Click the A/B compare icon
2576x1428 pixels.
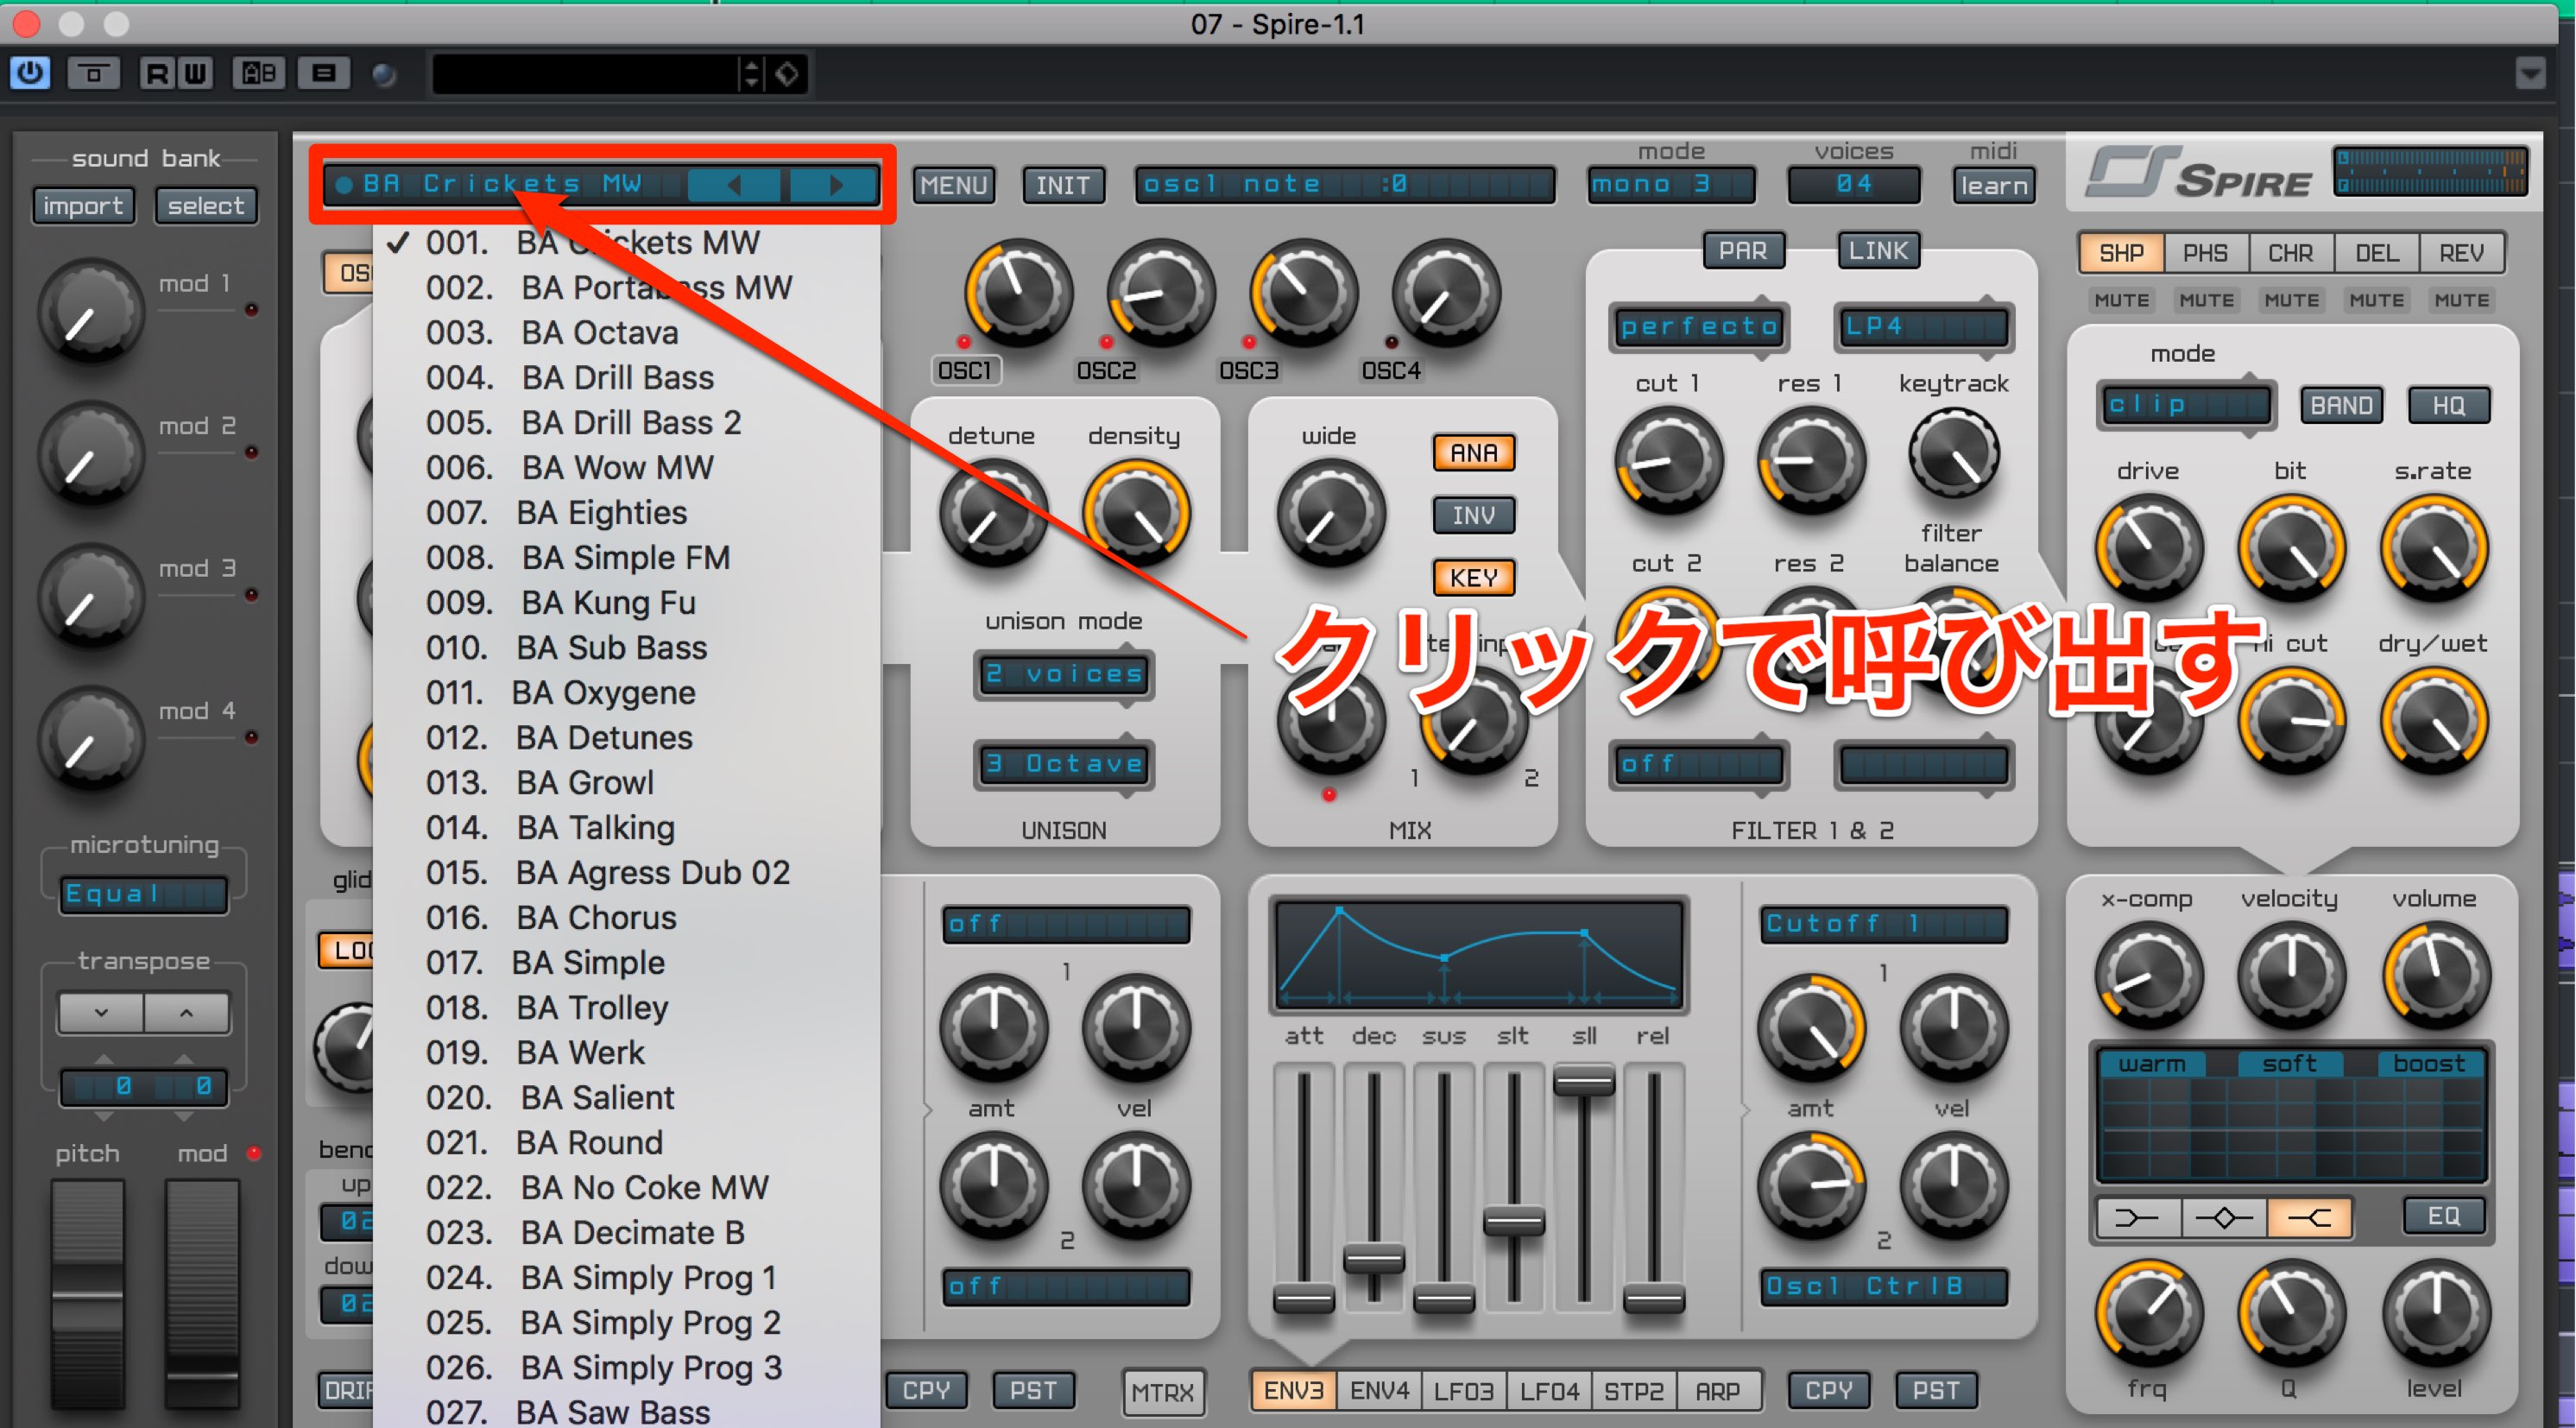click(259, 73)
